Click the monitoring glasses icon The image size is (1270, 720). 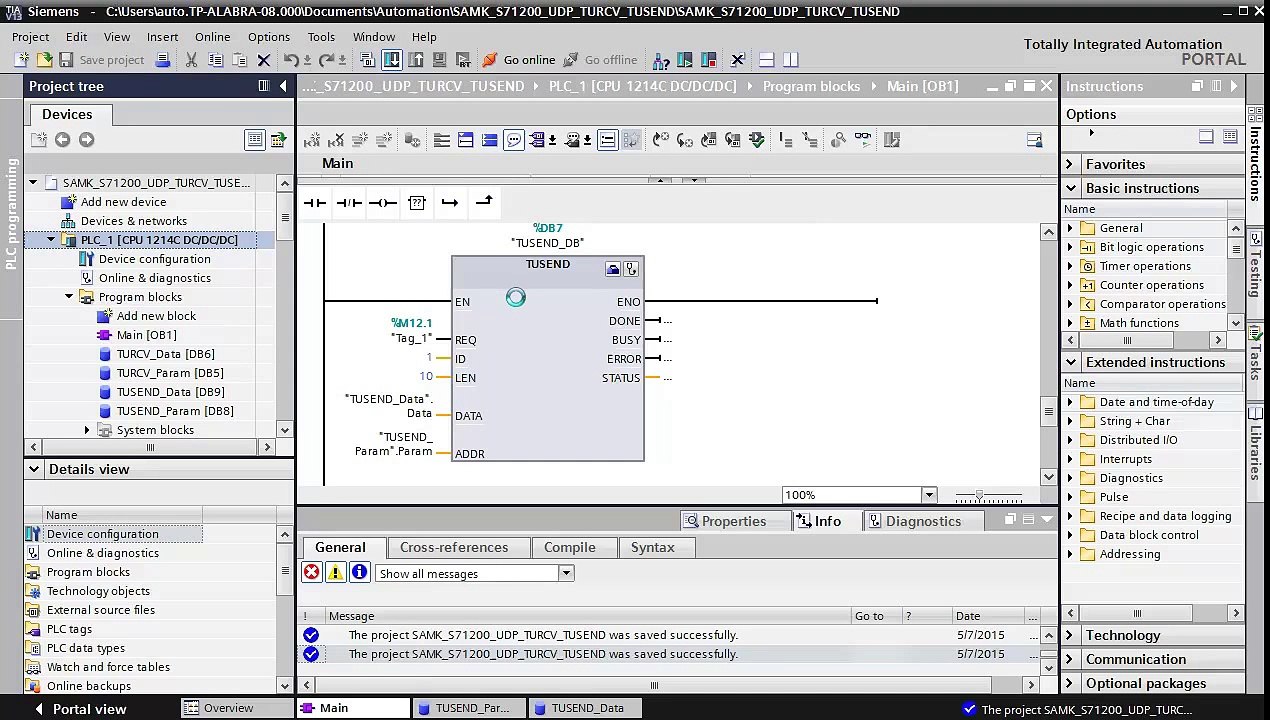[863, 140]
